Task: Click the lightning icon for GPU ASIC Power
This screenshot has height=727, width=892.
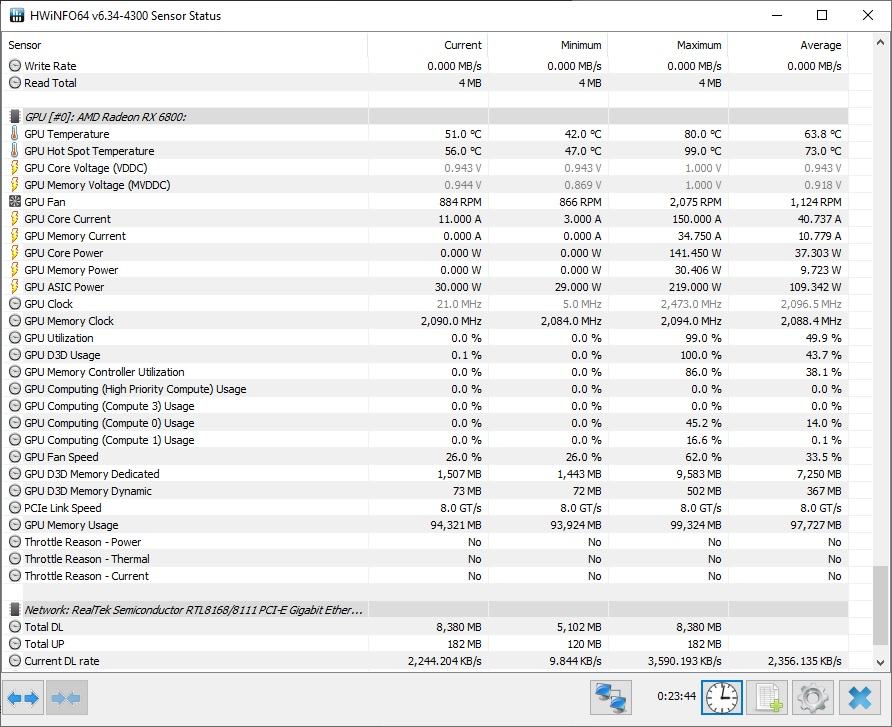Action: tap(15, 287)
